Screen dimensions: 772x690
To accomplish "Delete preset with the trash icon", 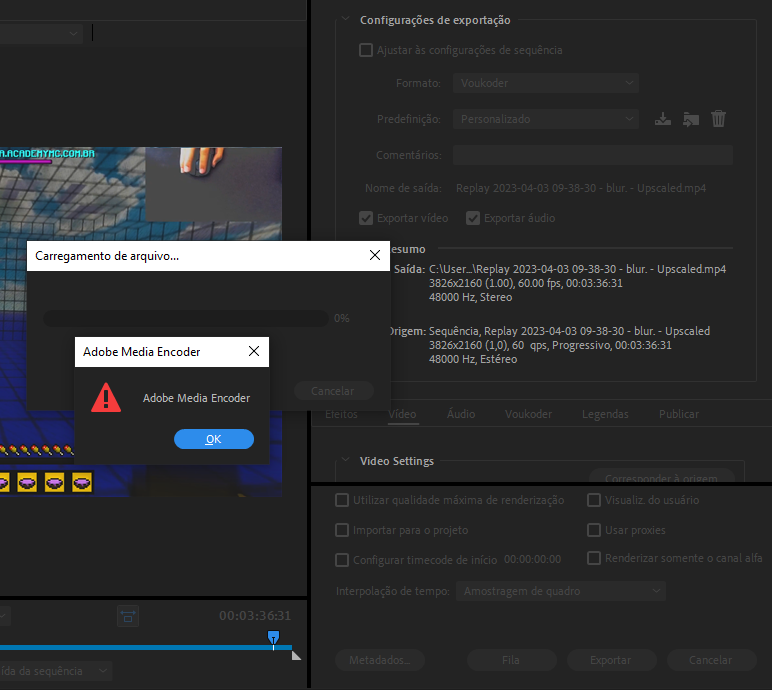I will pyautogui.click(x=718, y=119).
